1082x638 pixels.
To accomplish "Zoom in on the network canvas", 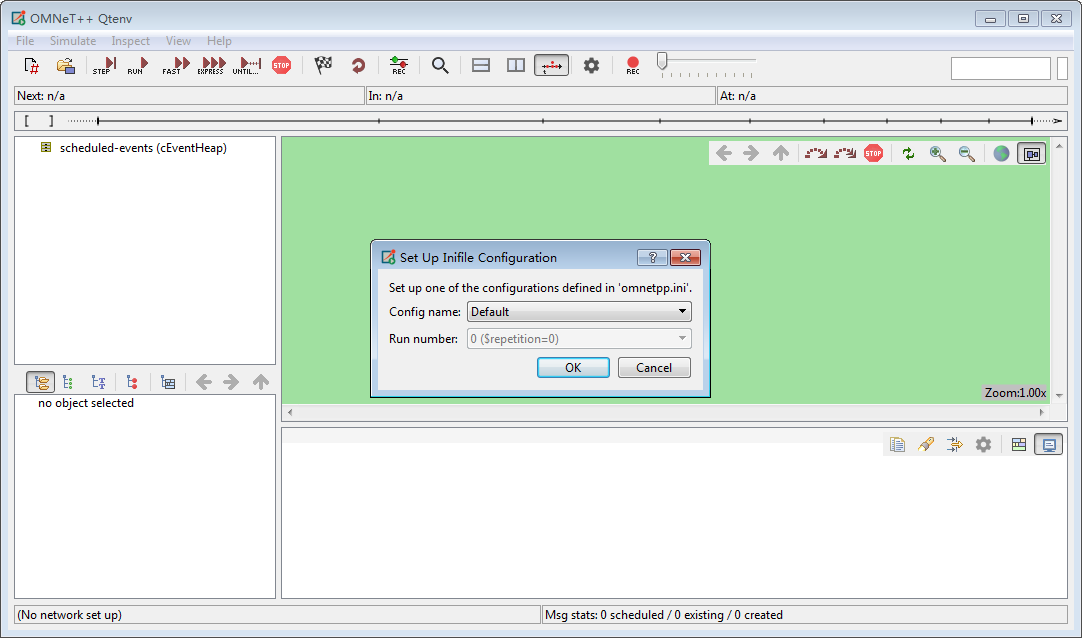I will pyautogui.click(x=936, y=152).
